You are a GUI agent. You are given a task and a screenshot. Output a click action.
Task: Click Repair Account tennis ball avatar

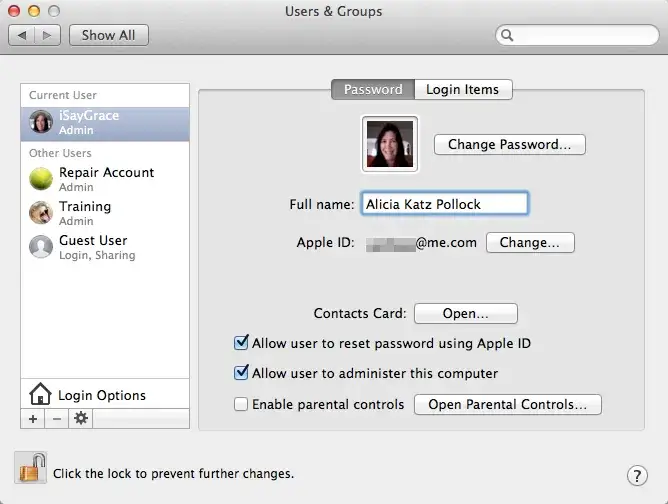(x=41, y=179)
